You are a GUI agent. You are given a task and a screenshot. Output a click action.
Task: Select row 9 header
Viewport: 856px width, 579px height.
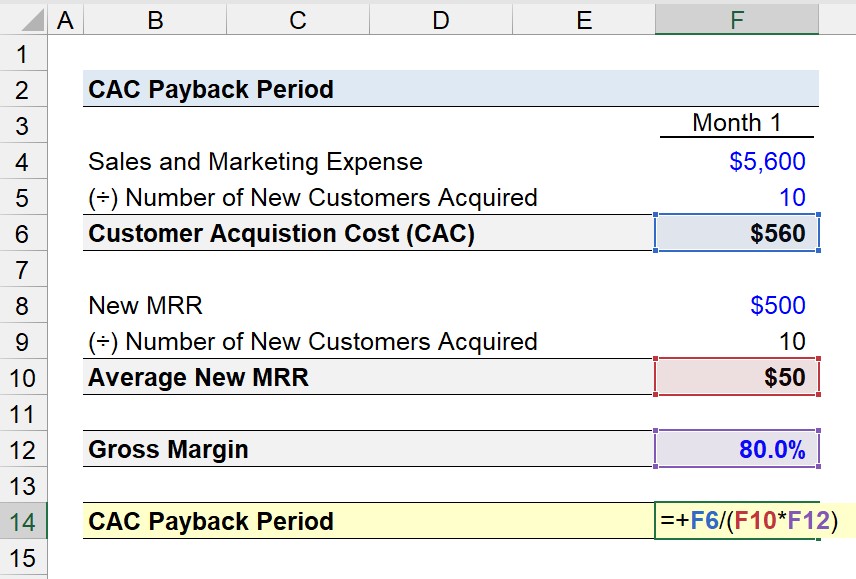click(23, 342)
